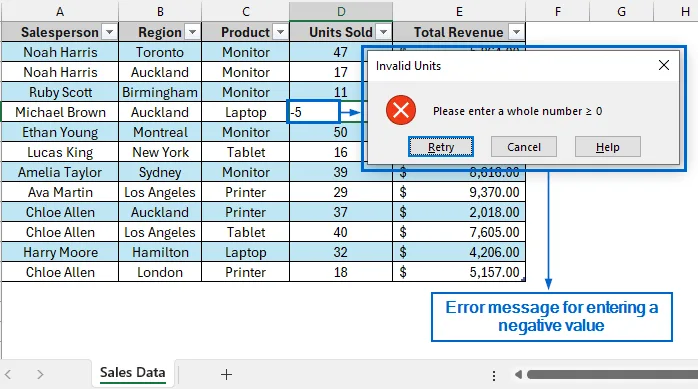
Task: Click the 'Lucas King' cell
Action: coord(60,152)
